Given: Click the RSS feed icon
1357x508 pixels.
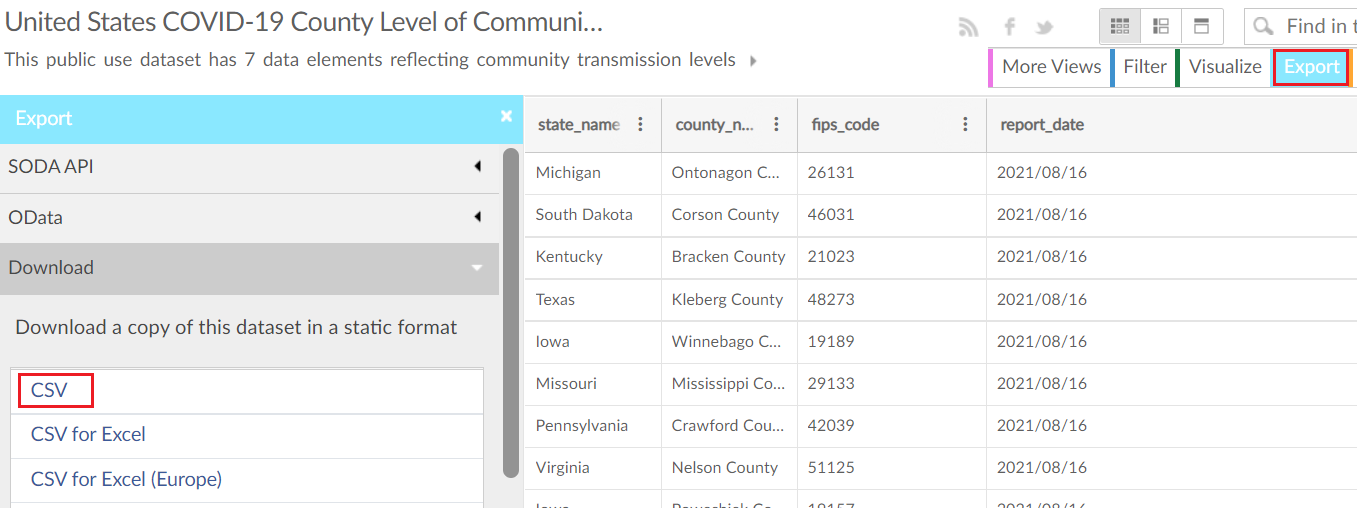Looking at the screenshot, I should point(968,27).
